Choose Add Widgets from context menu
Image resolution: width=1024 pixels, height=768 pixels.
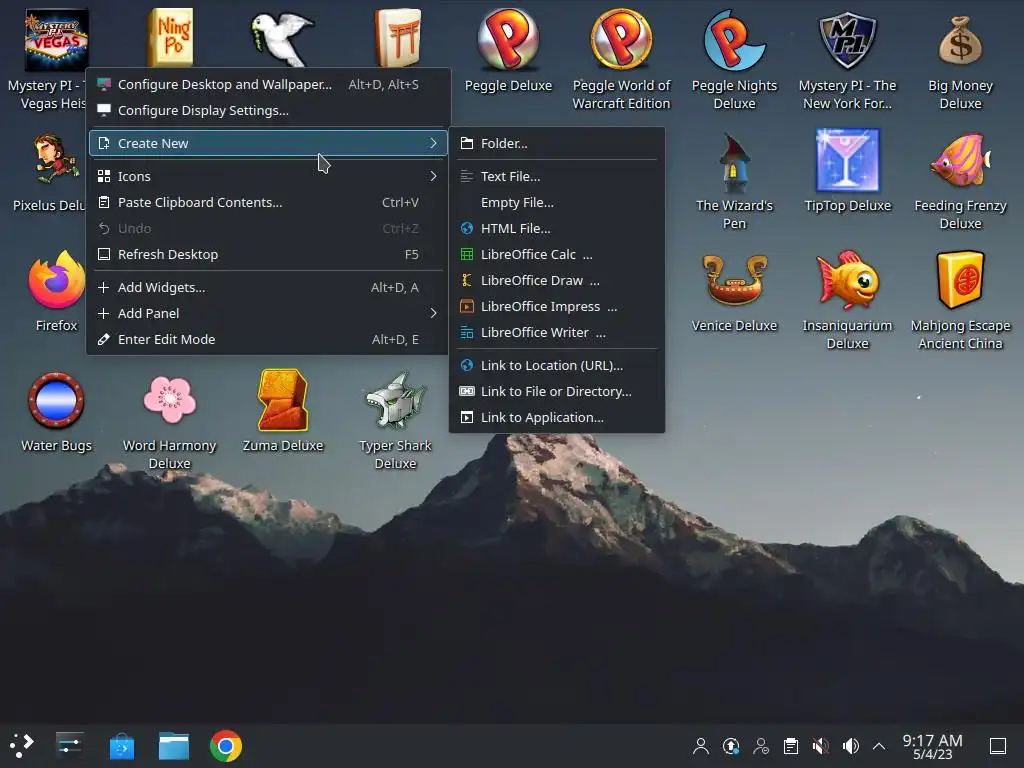(268, 287)
